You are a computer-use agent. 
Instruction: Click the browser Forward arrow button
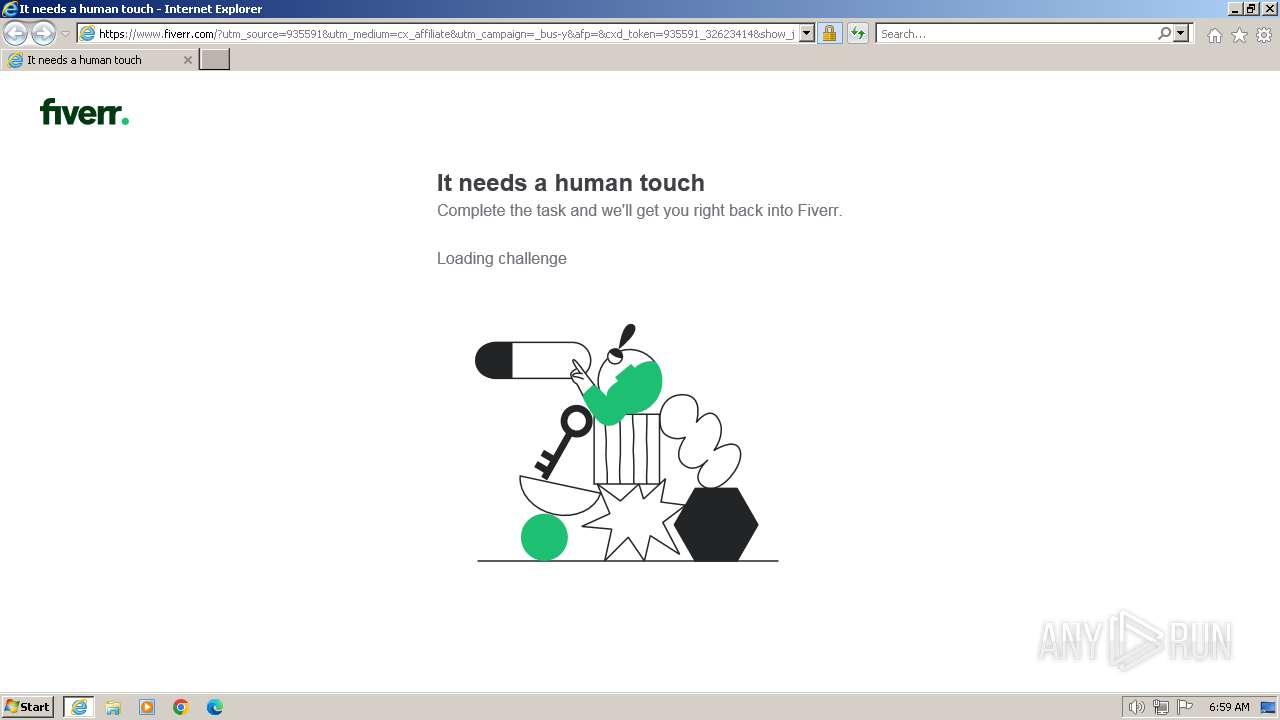[43, 34]
